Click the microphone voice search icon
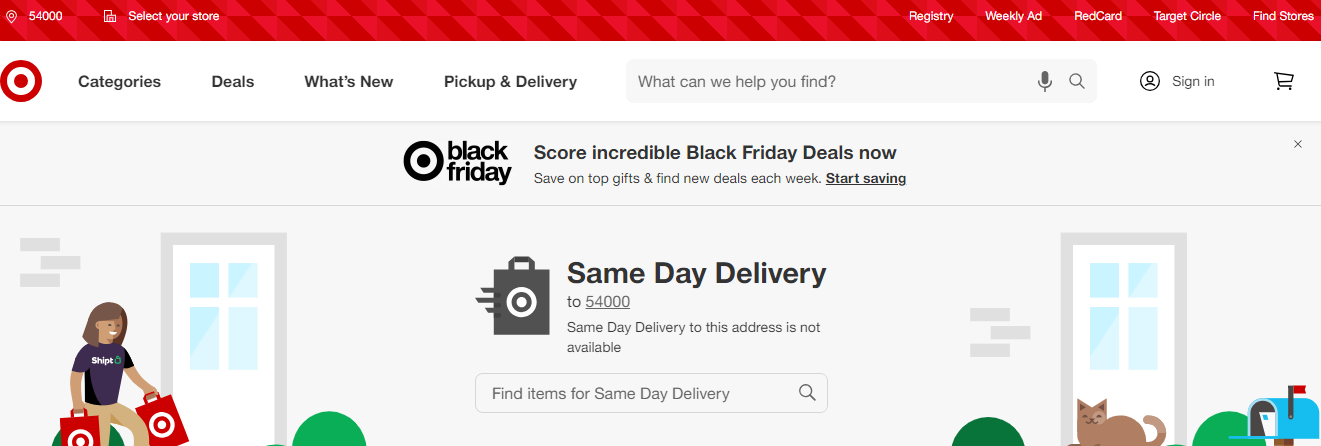The image size is (1321, 446). click(1045, 81)
